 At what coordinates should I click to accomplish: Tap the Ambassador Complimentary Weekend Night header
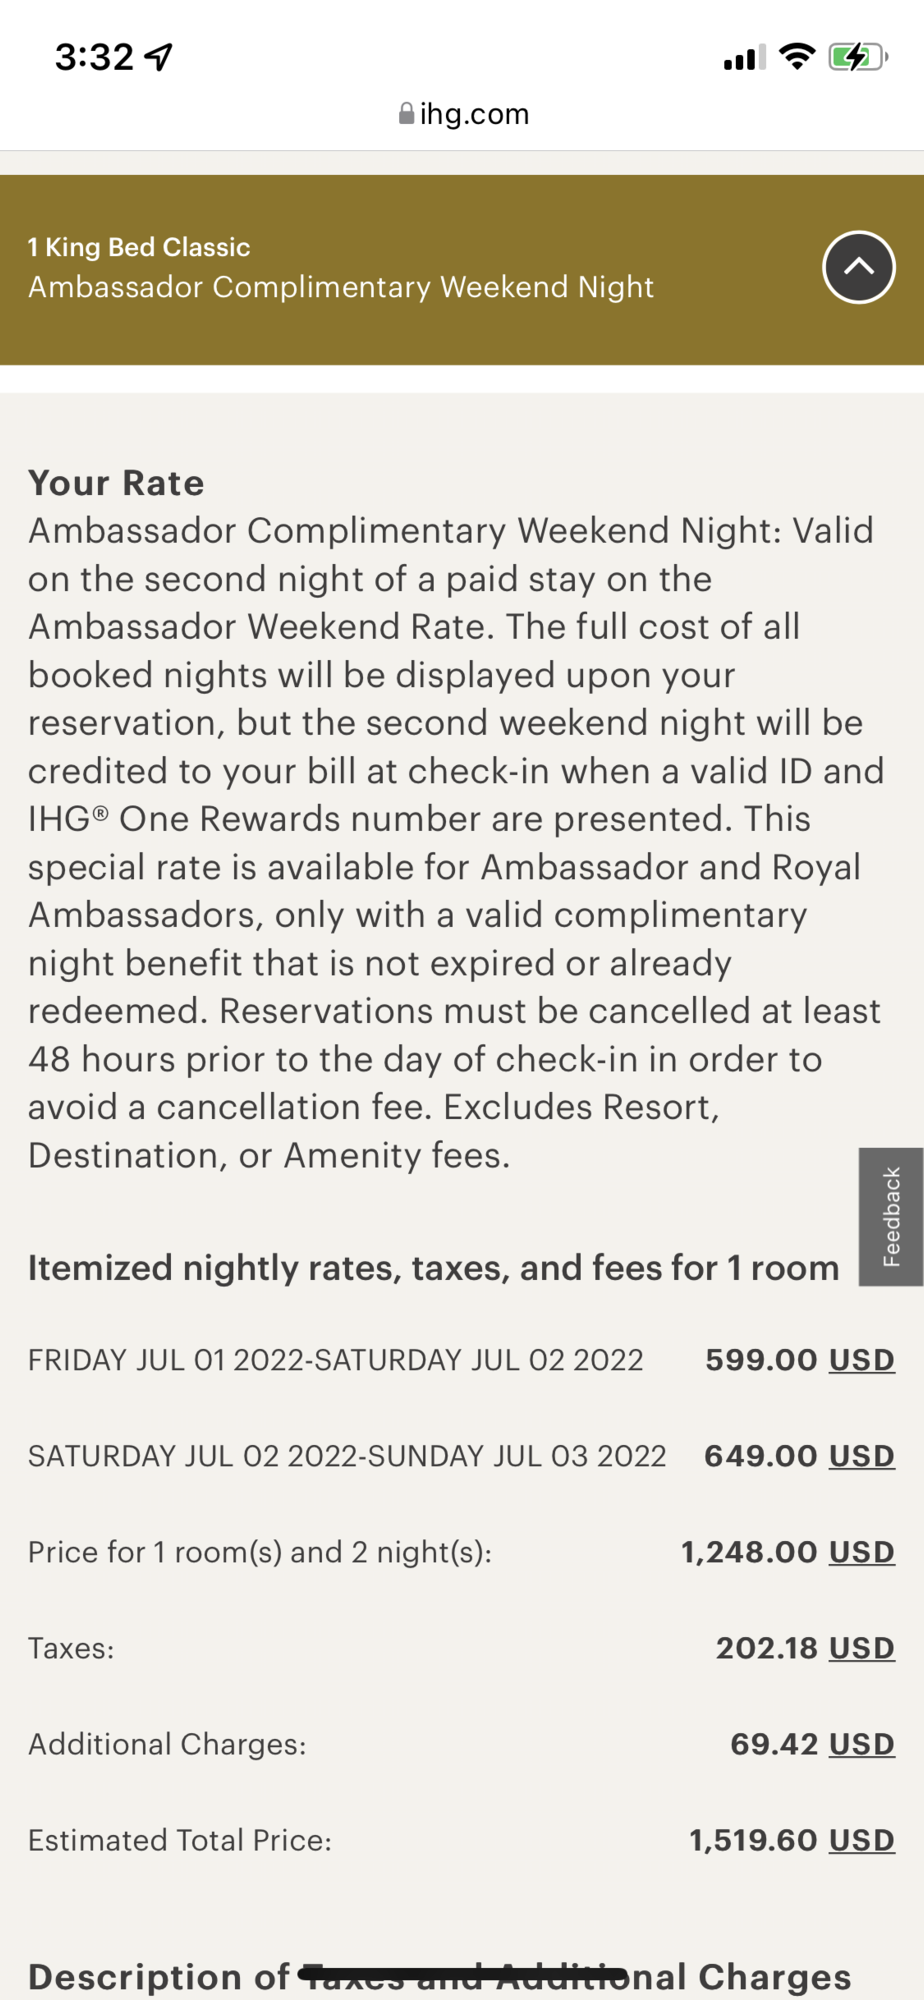pos(341,287)
